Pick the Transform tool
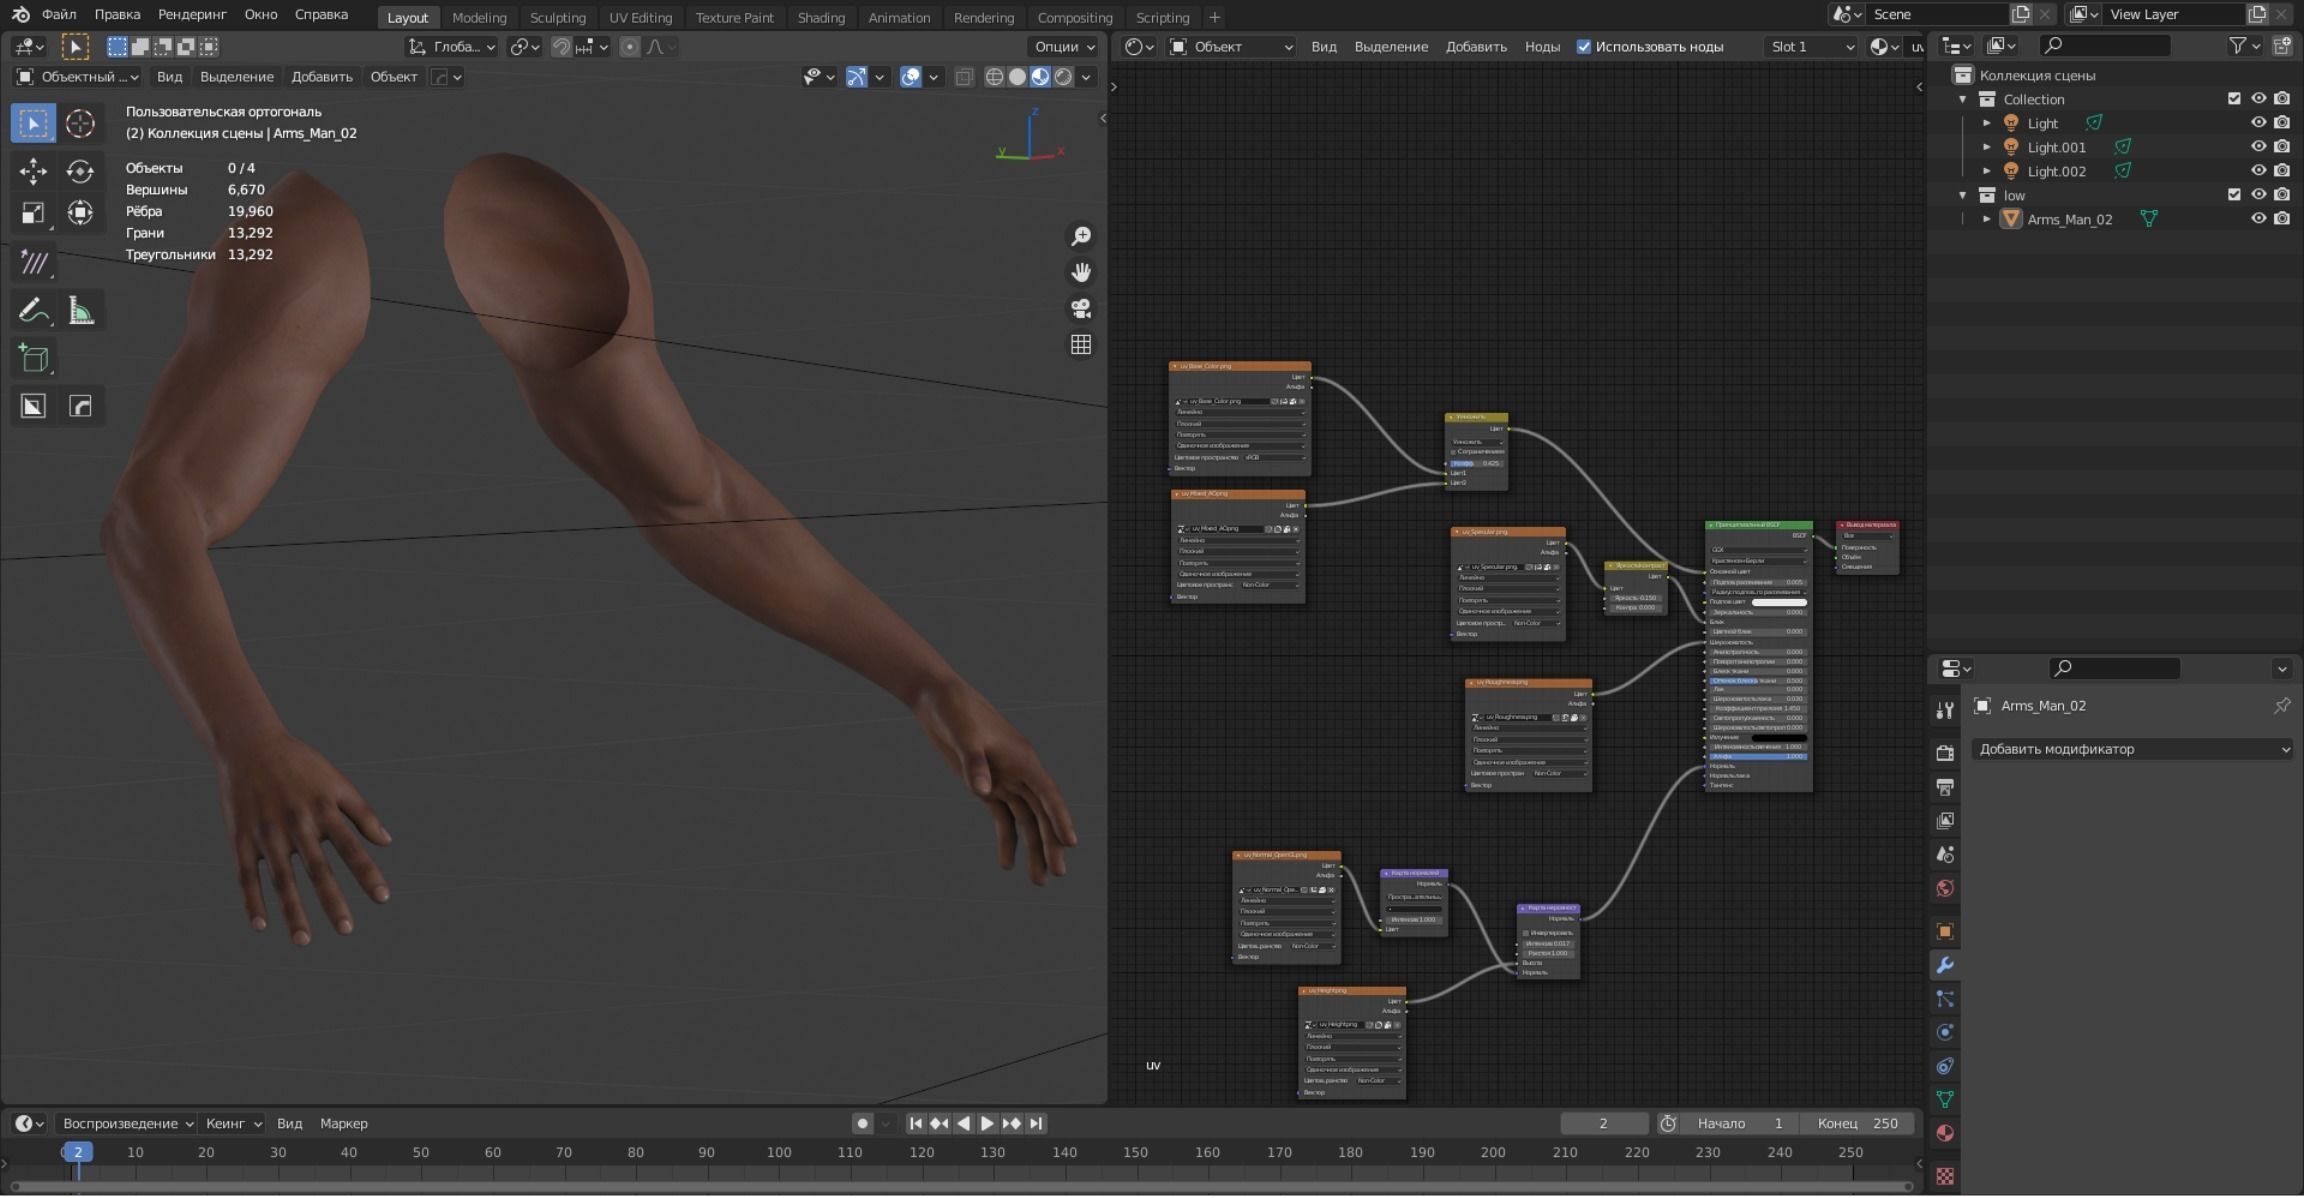Viewport: 2304px width, 1198px height. [80, 212]
